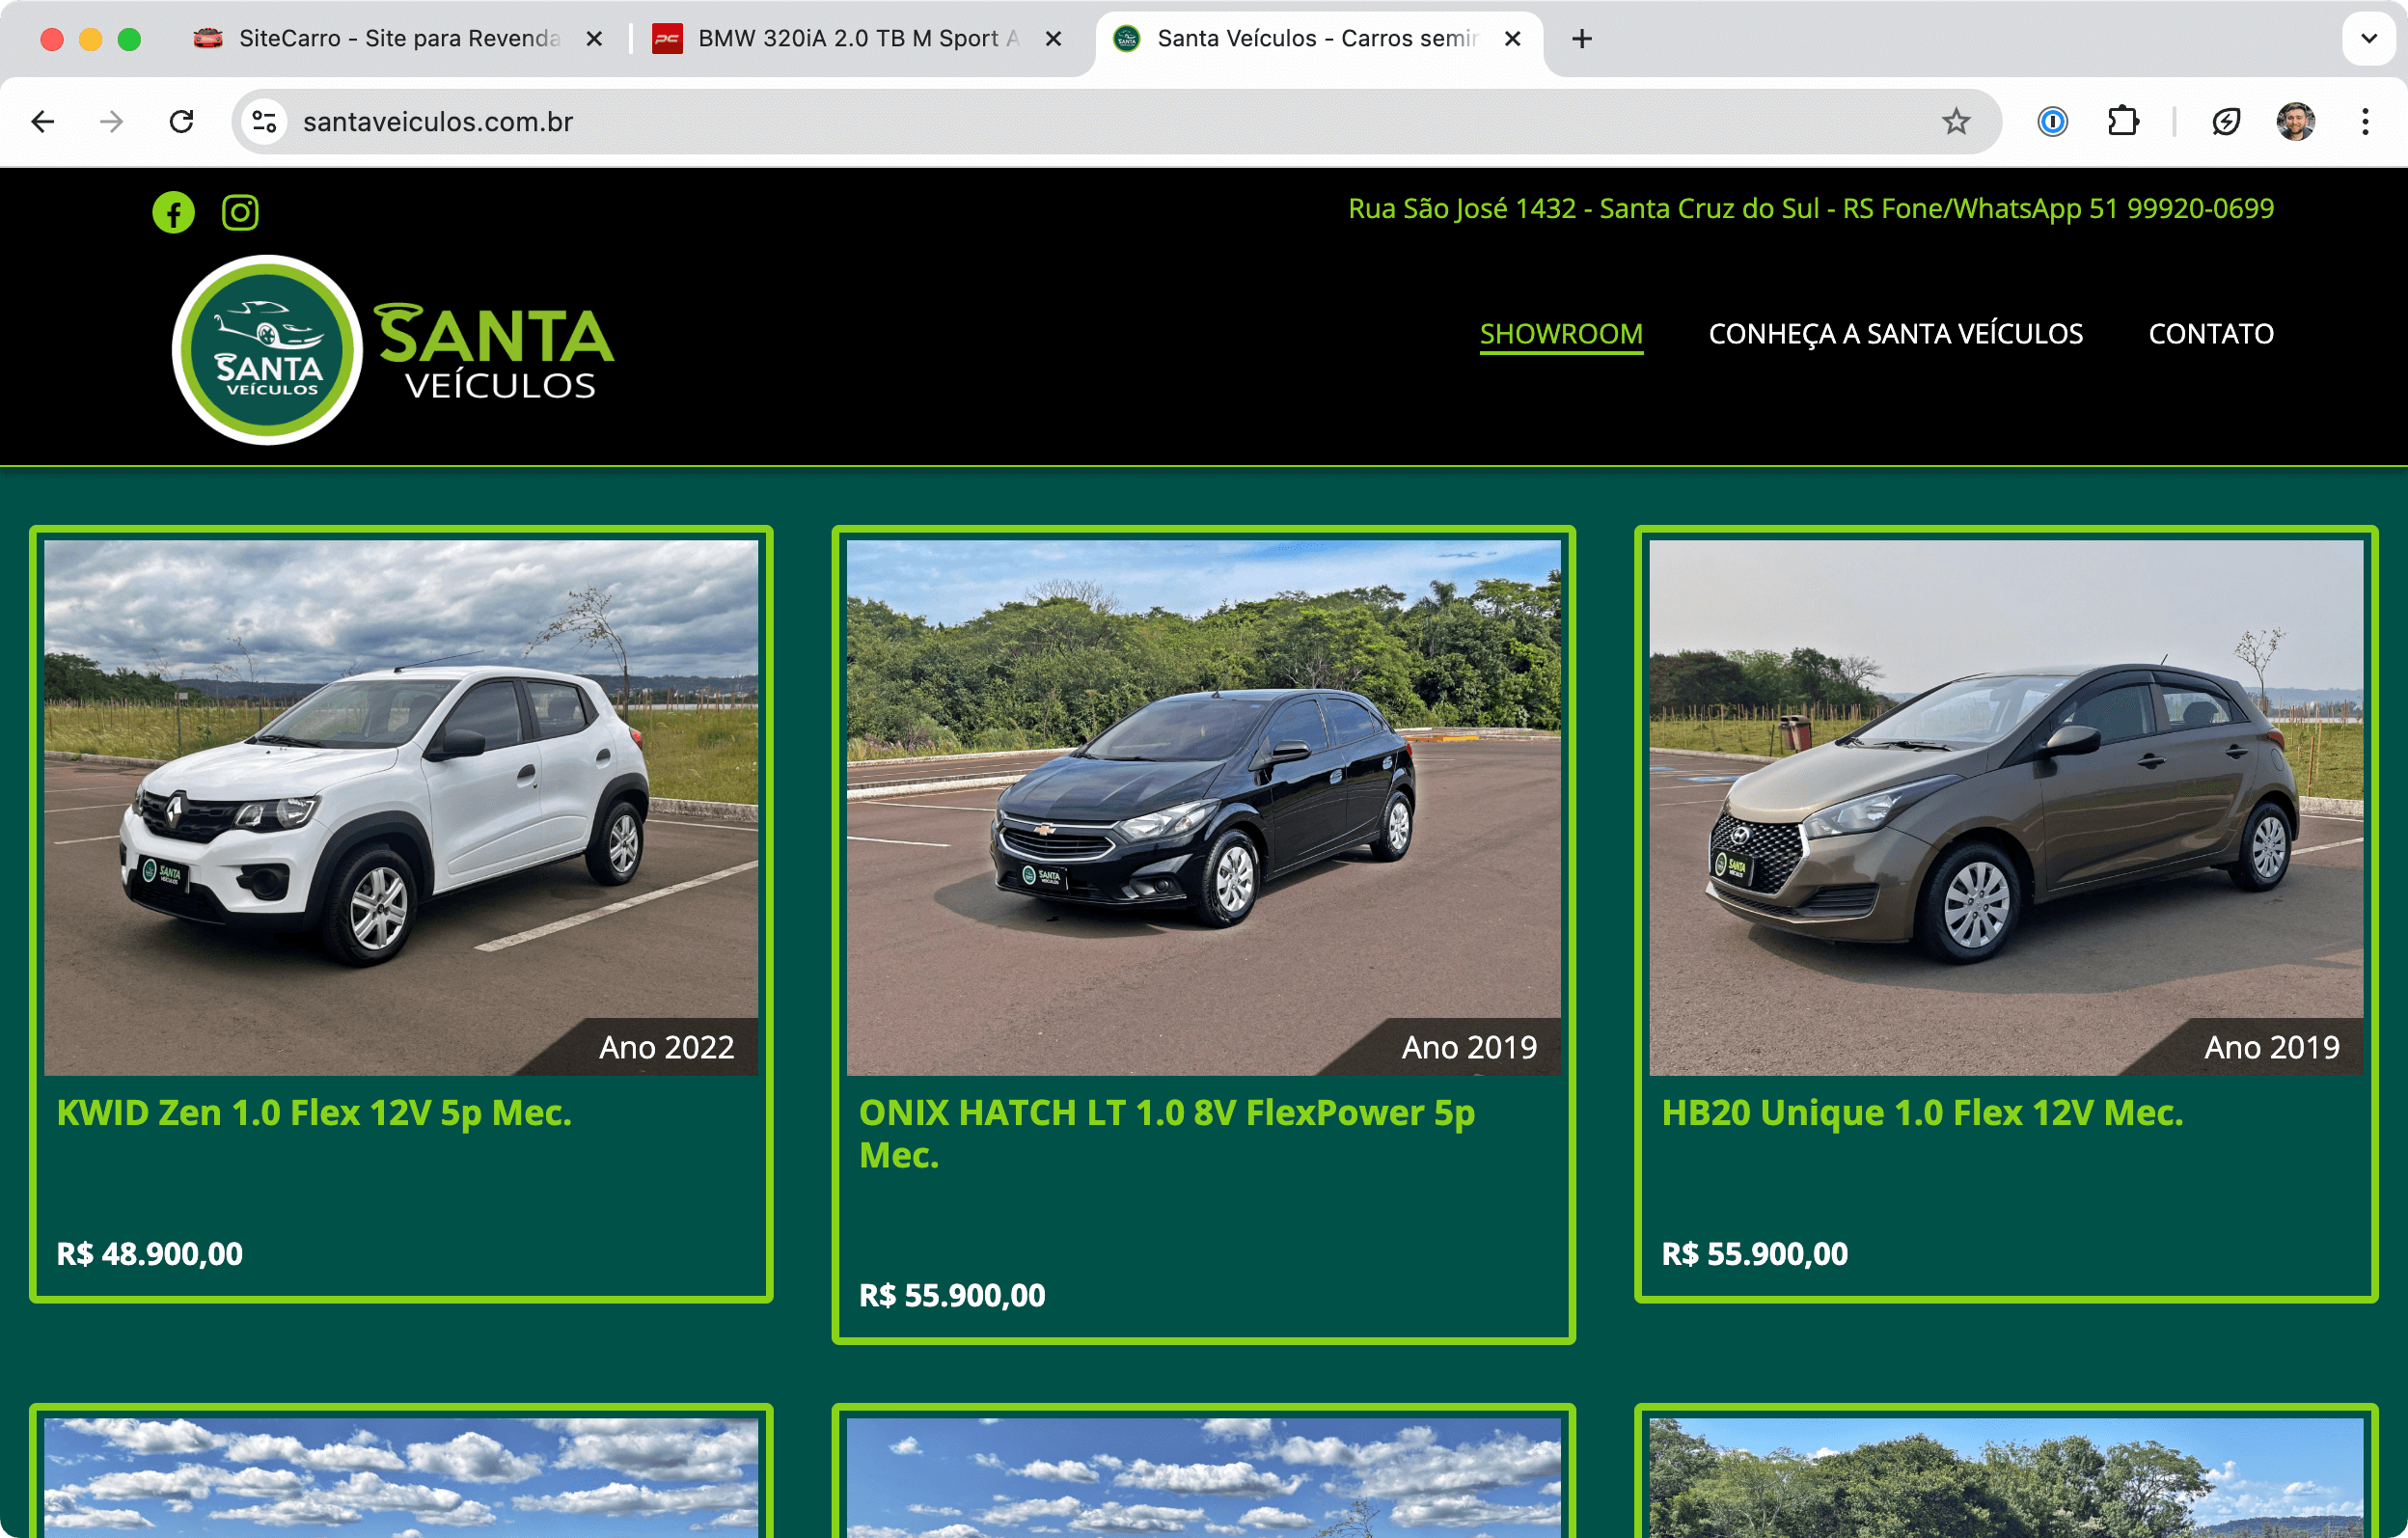This screenshot has width=2408, height=1538.
Task: Close the BMW 320iA tab
Action: click(x=1053, y=39)
